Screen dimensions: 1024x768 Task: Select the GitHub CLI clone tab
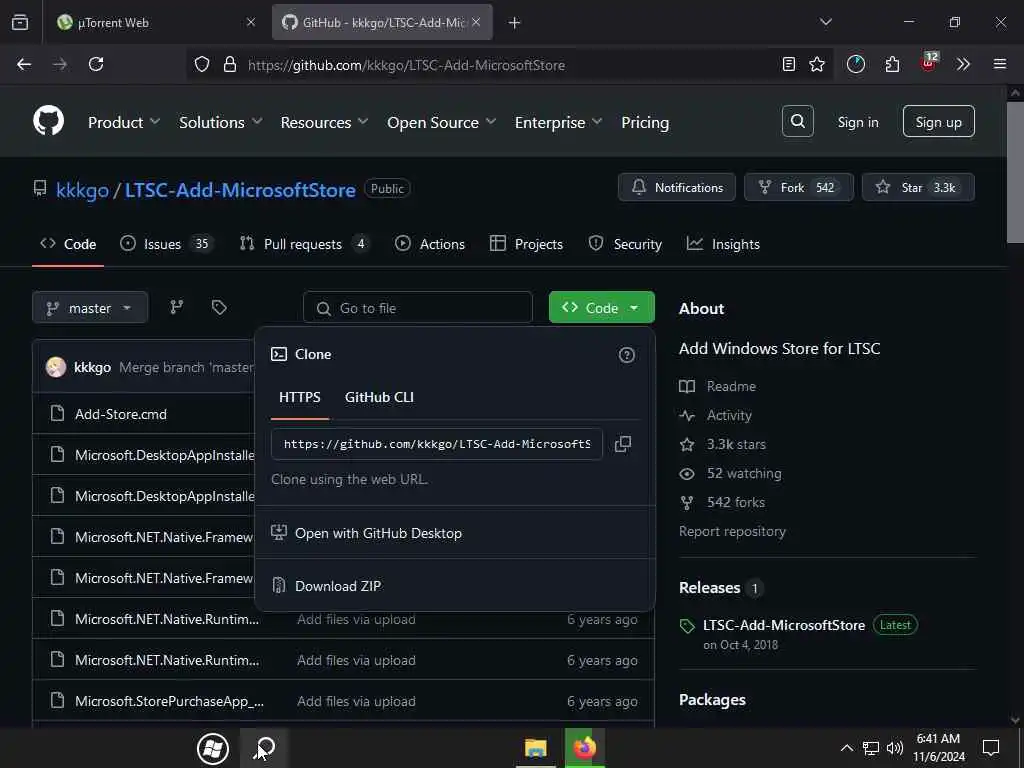click(x=379, y=397)
